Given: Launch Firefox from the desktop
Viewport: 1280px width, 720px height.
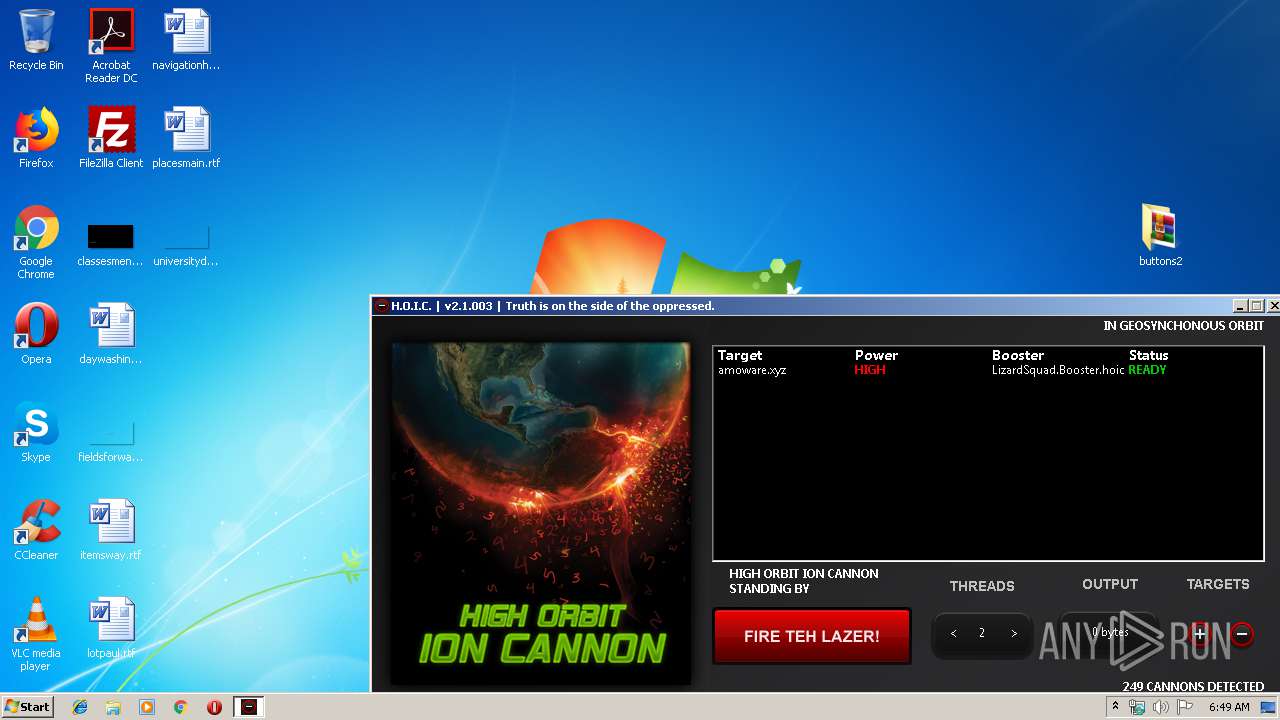Looking at the screenshot, I should (36, 138).
